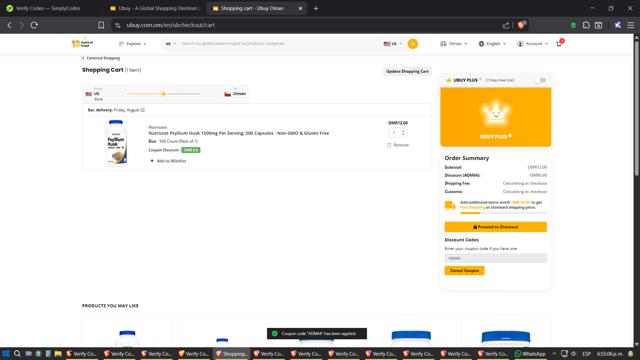Switch to the Shopping taskbar window
Image resolution: width=640 pixels, height=360 pixels.
click(x=231, y=353)
